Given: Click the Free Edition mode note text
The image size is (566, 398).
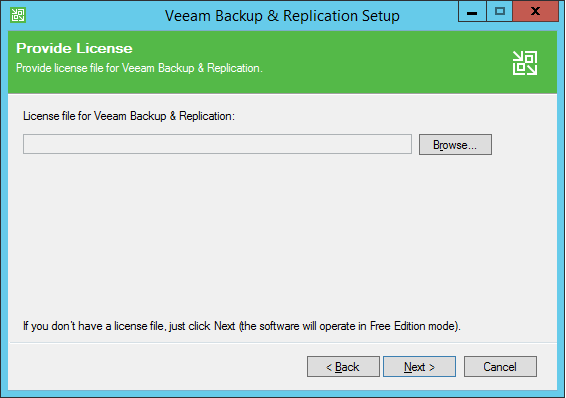Looking at the screenshot, I should coord(242,326).
